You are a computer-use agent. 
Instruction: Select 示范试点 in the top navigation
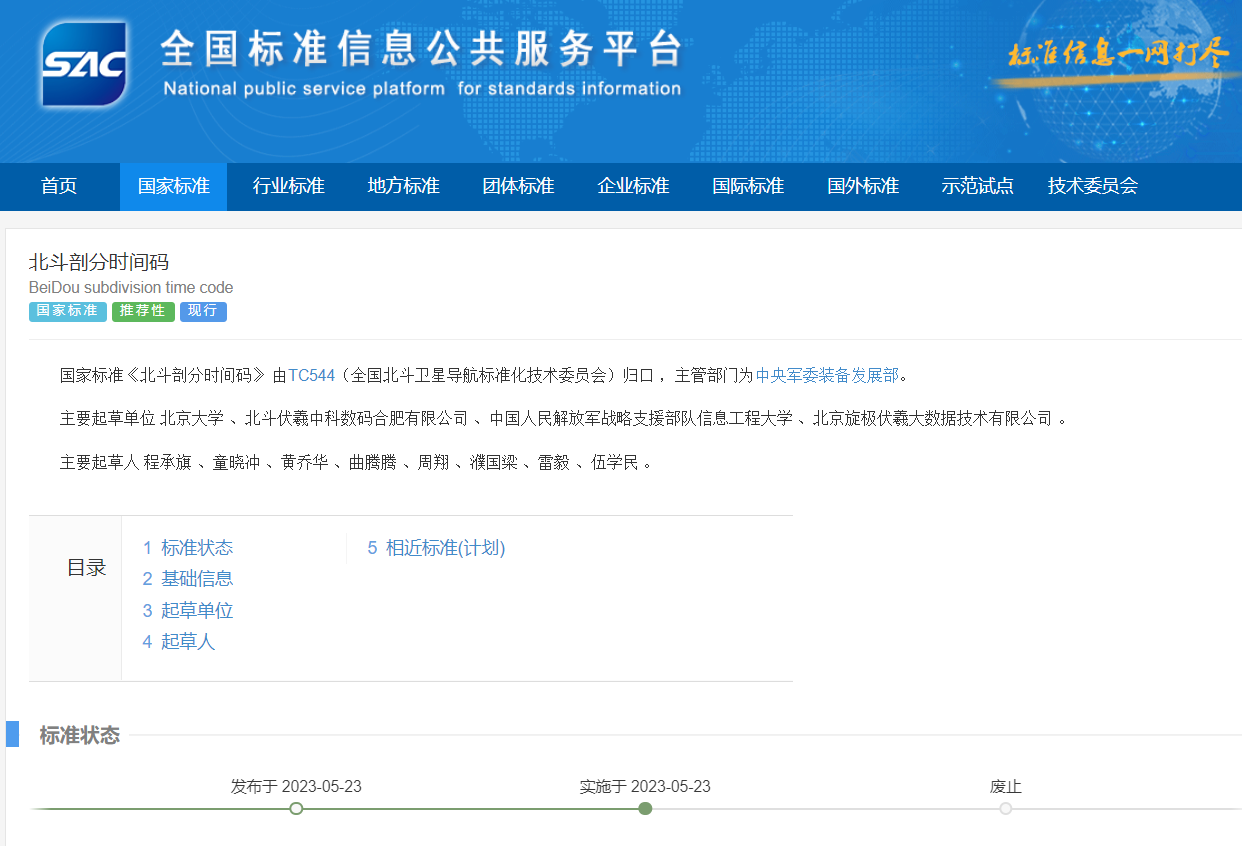977,186
